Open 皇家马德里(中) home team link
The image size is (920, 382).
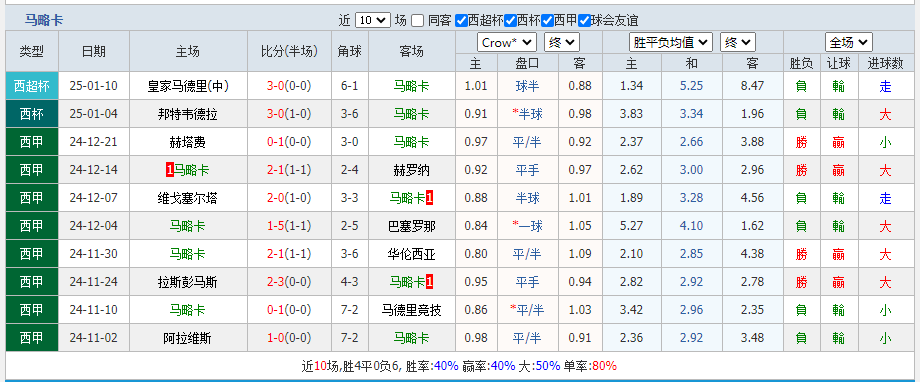pos(188,86)
